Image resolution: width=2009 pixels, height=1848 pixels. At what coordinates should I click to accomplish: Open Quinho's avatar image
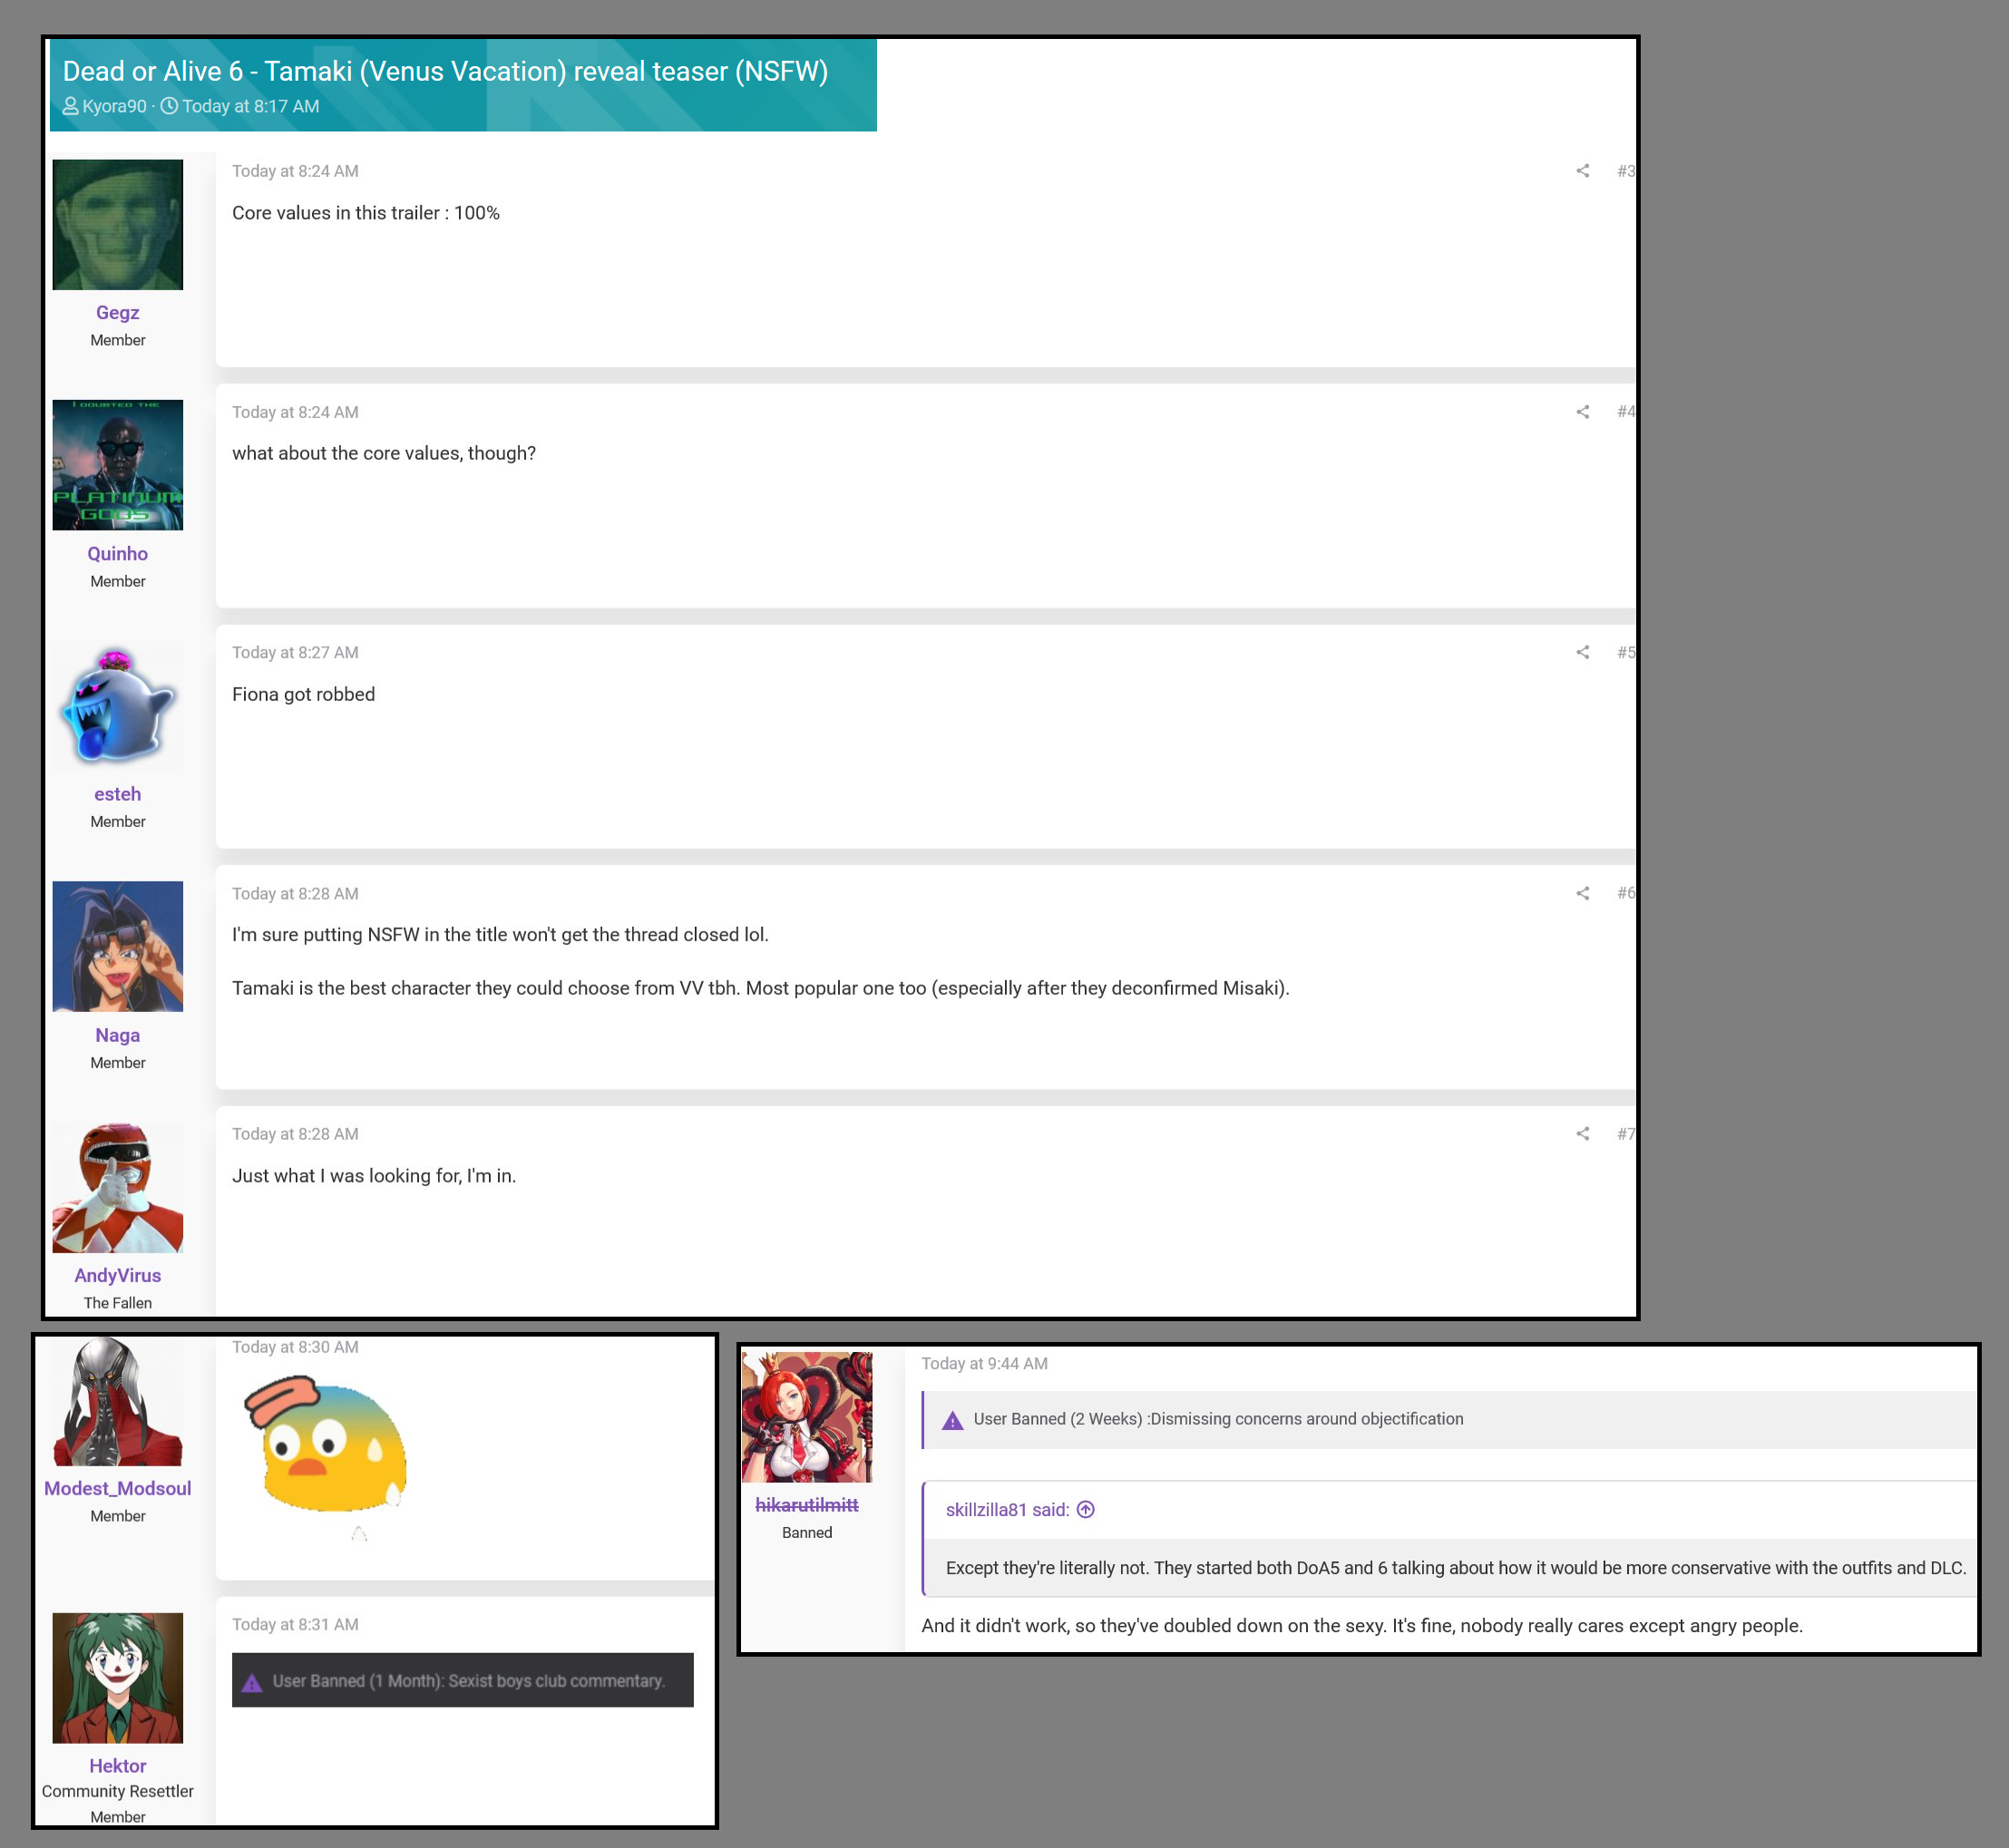point(118,465)
